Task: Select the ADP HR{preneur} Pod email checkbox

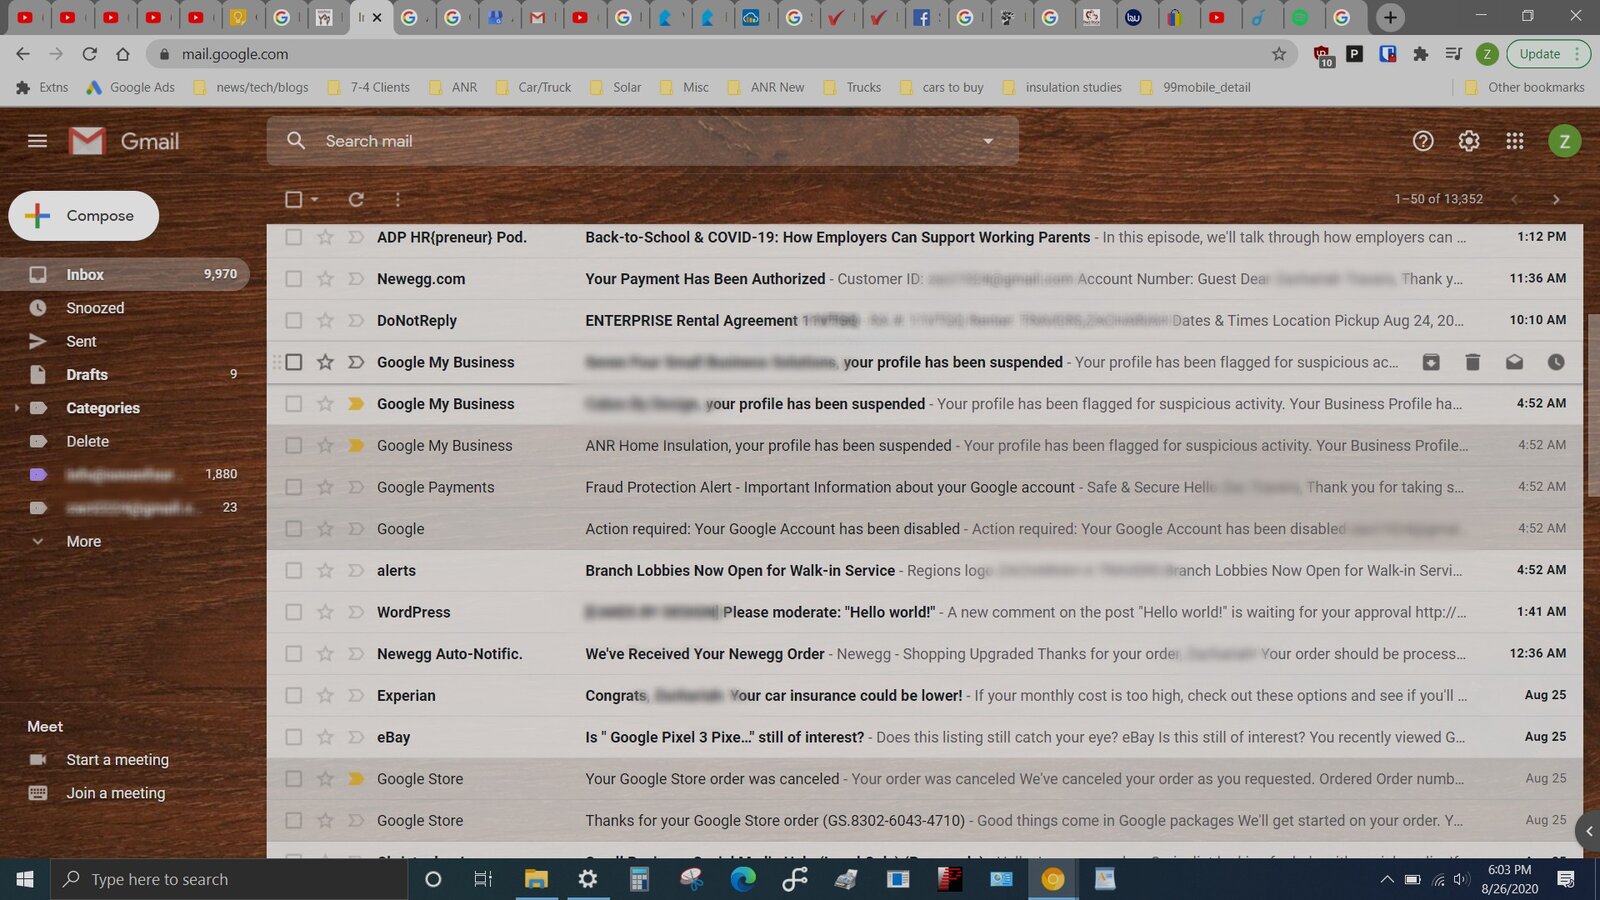Action: coord(293,237)
